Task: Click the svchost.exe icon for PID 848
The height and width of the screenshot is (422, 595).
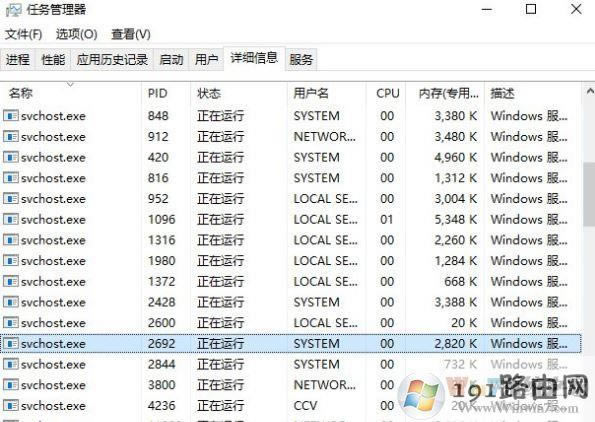Action: click(11, 116)
